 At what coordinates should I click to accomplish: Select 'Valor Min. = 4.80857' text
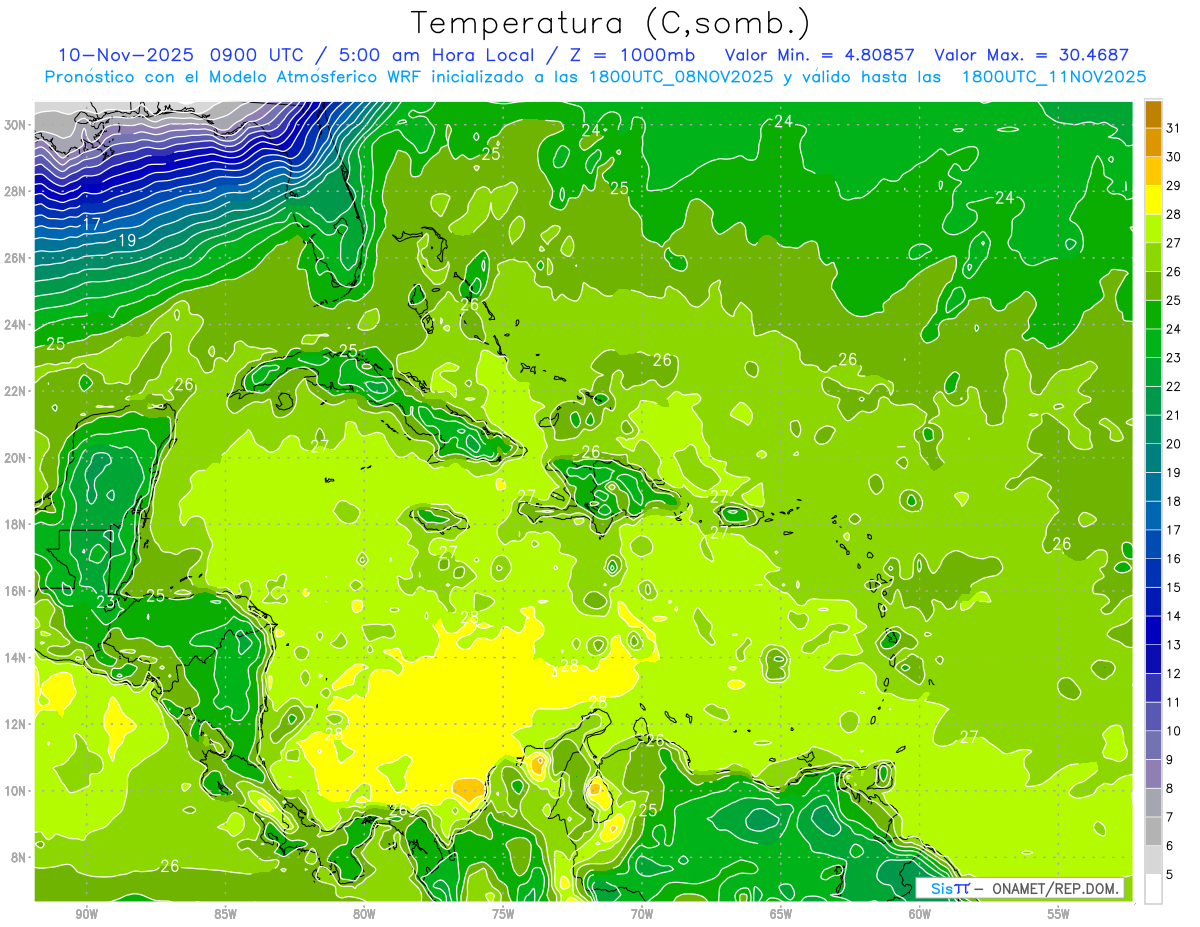point(819,55)
